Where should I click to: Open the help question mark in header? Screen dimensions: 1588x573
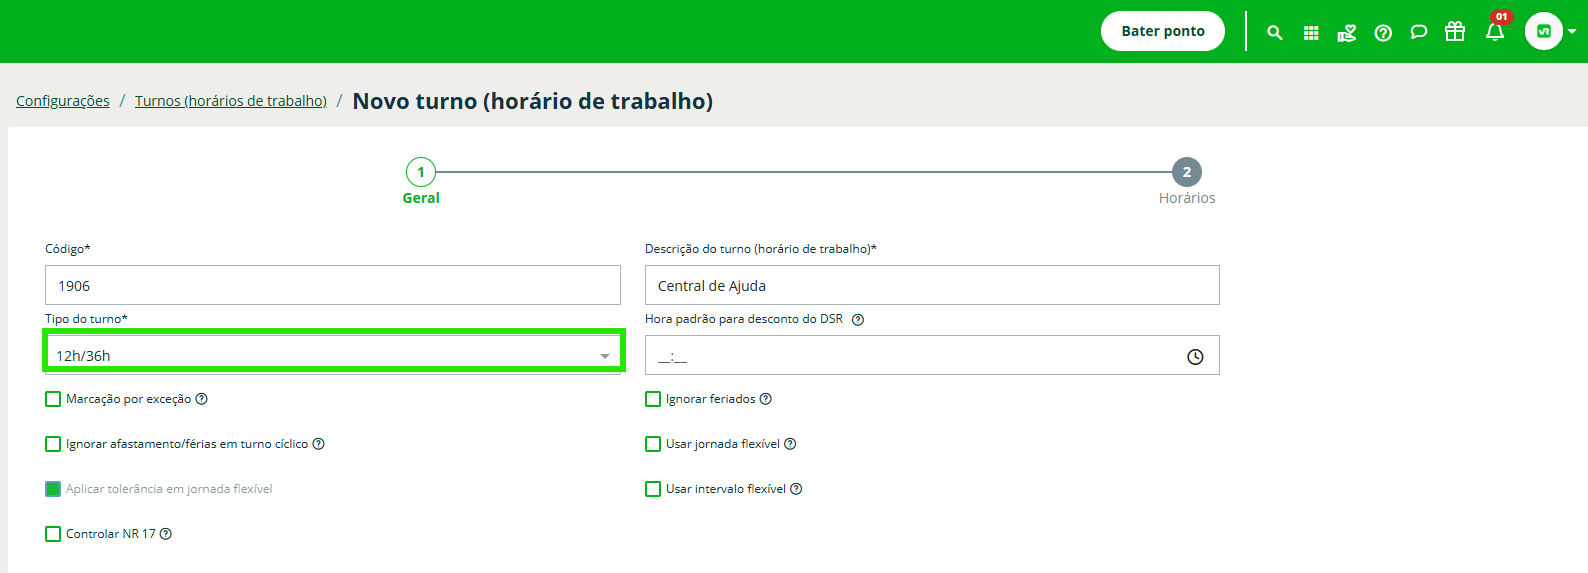point(1383,32)
